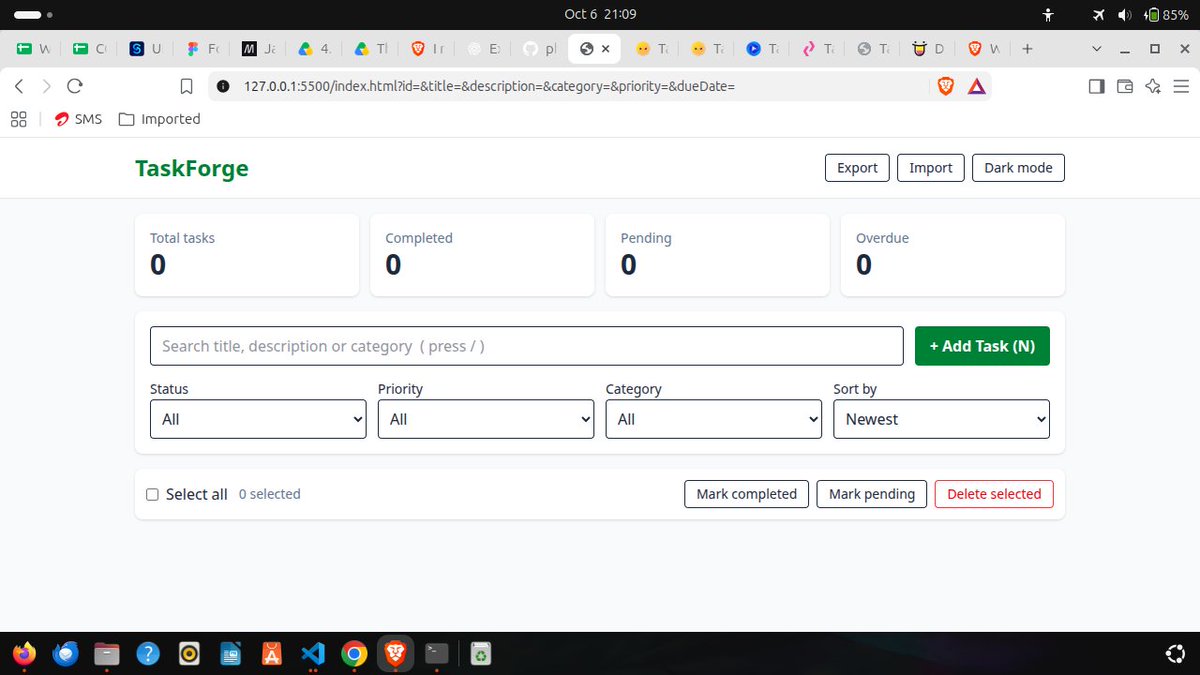Open LibreOffice Writer in the dock
1200x675 pixels.
[x=230, y=654]
